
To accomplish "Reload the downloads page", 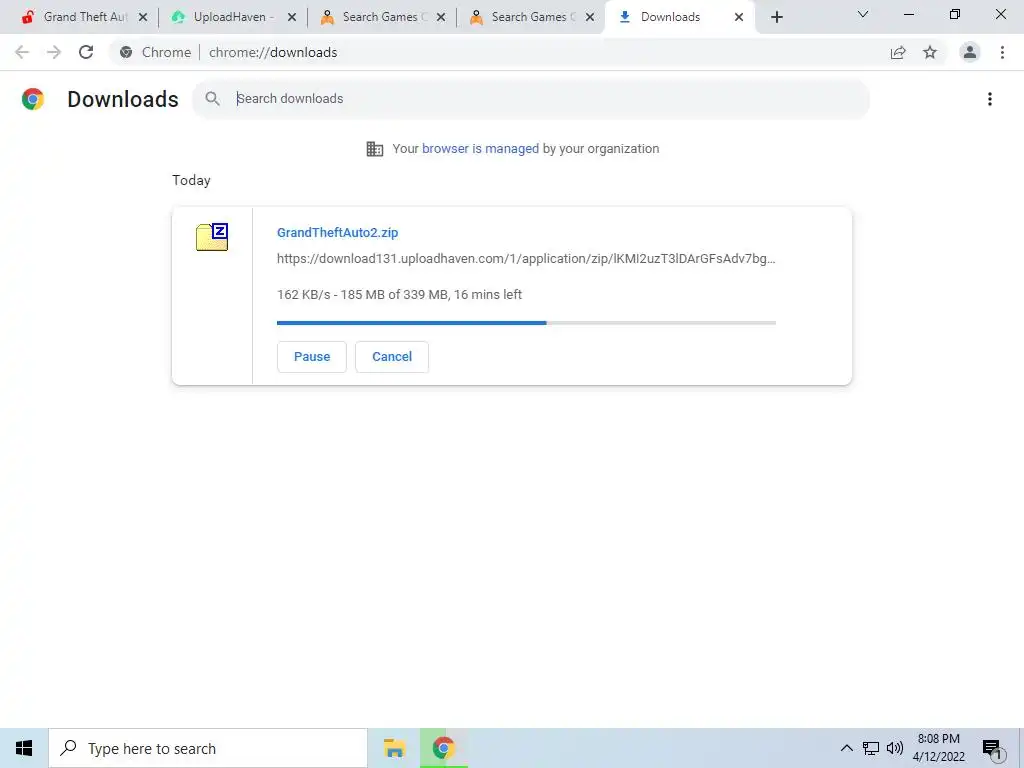I will coord(86,52).
